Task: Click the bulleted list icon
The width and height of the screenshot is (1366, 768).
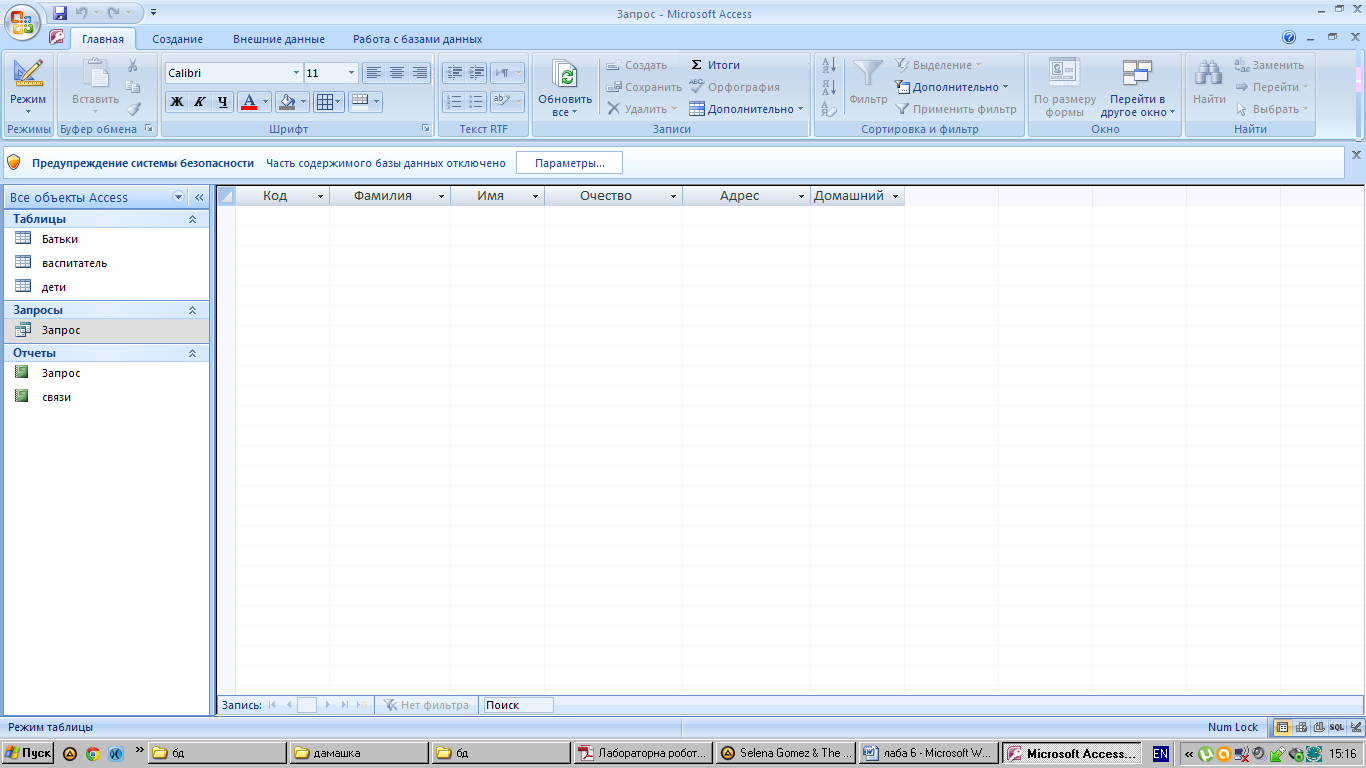Action: 477,102
